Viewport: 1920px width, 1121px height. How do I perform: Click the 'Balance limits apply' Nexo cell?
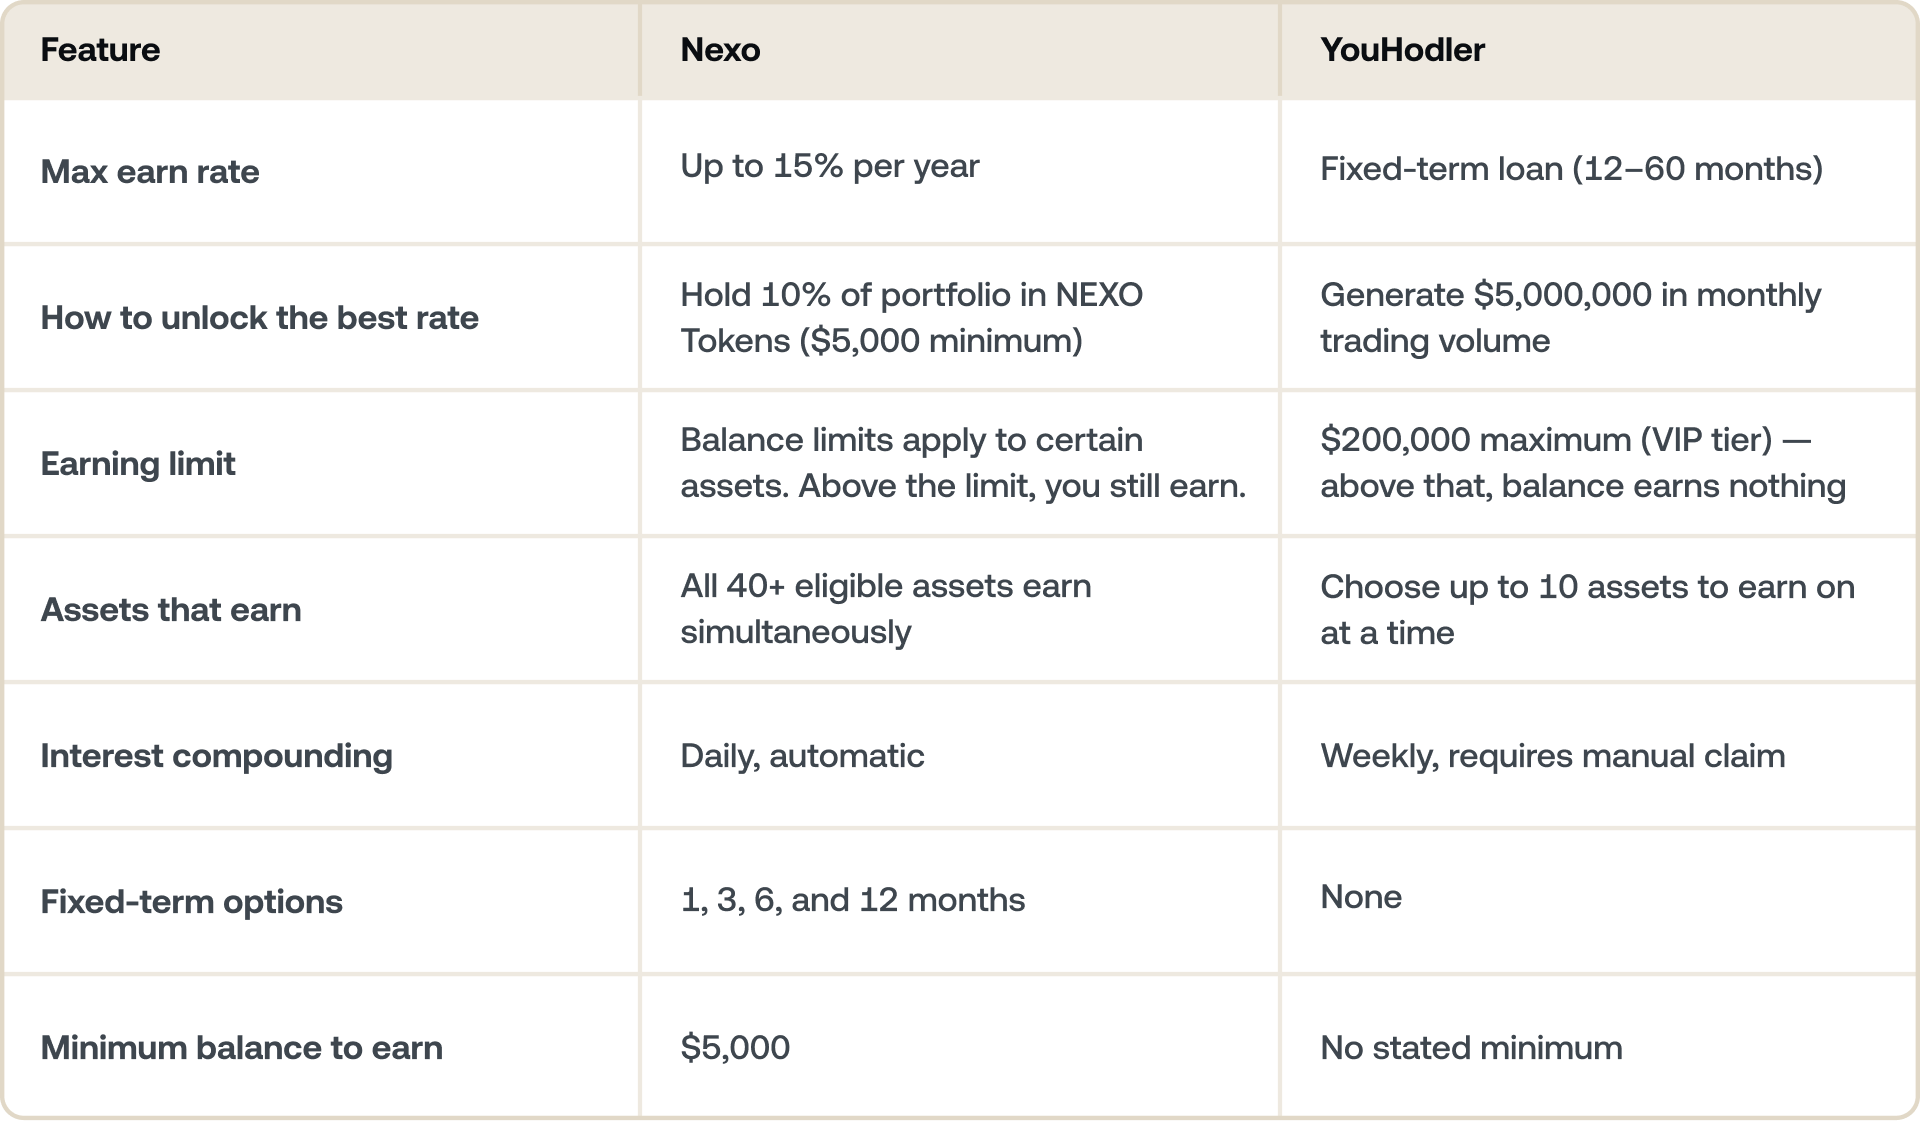[963, 462]
